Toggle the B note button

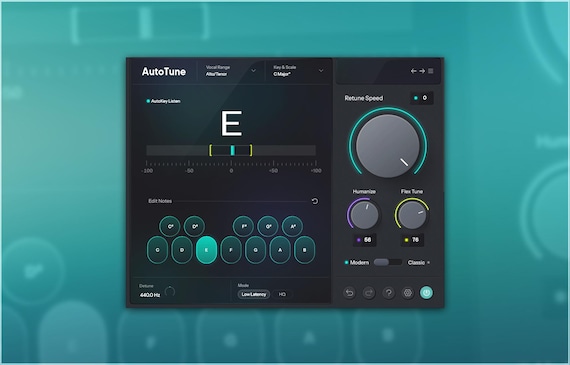tap(305, 250)
